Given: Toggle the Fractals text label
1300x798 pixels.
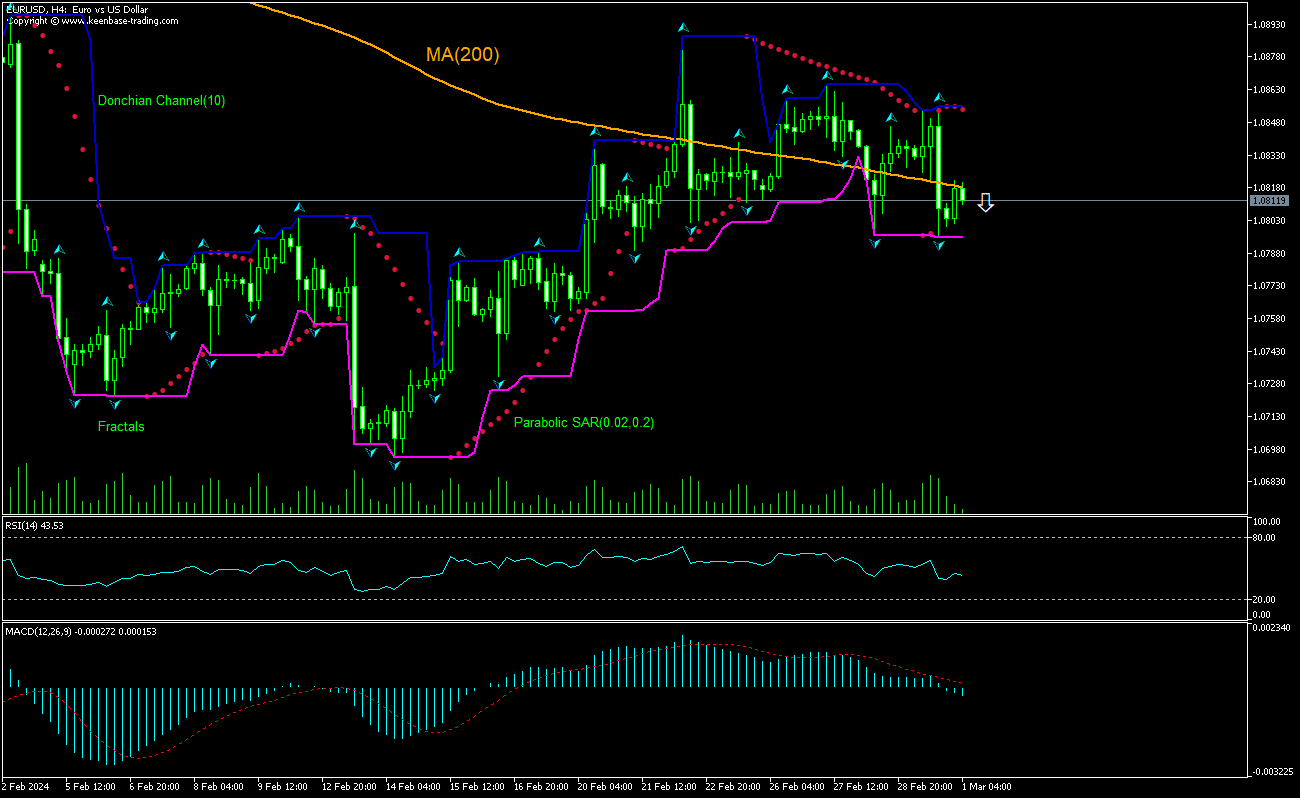Looking at the screenshot, I should pos(121,426).
